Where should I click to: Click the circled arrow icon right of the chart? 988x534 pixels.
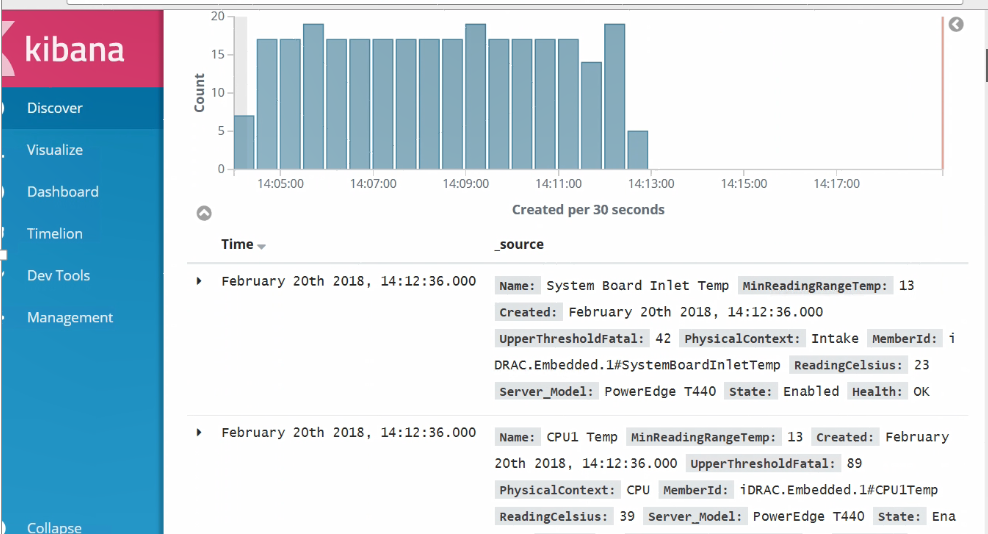(x=956, y=24)
